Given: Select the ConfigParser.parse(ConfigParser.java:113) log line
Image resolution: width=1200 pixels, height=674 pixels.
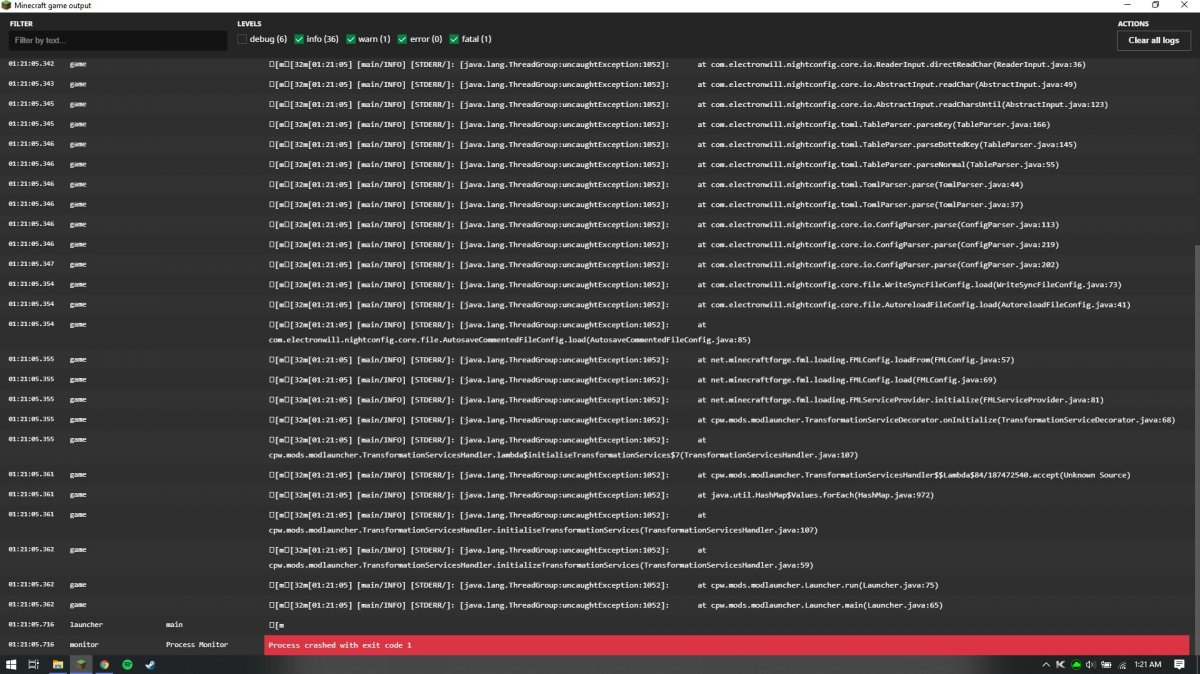Looking at the screenshot, I should point(595,224).
